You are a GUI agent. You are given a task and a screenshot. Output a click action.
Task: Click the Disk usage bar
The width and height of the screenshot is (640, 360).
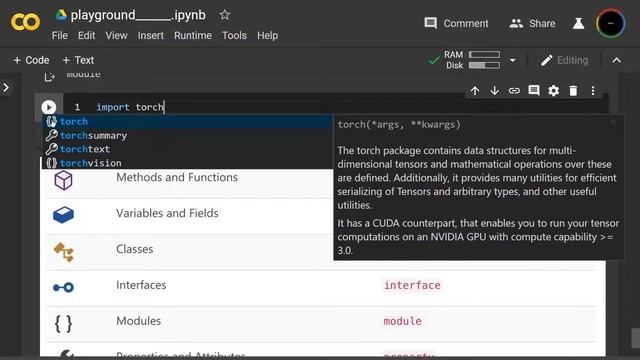click(484, 65)
